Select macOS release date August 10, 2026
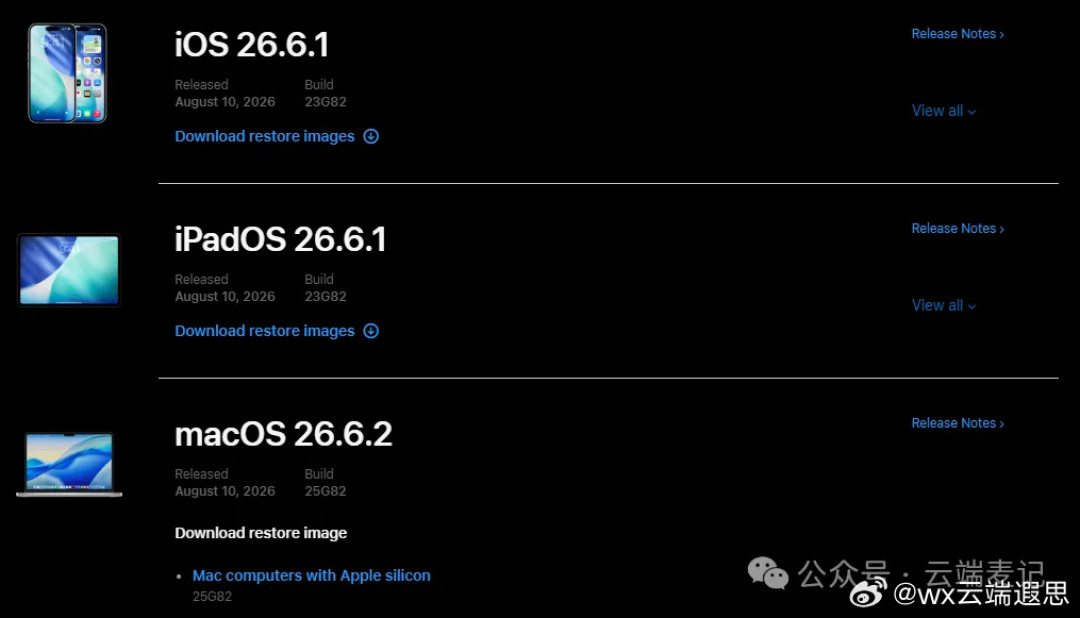 coord(225,491)
